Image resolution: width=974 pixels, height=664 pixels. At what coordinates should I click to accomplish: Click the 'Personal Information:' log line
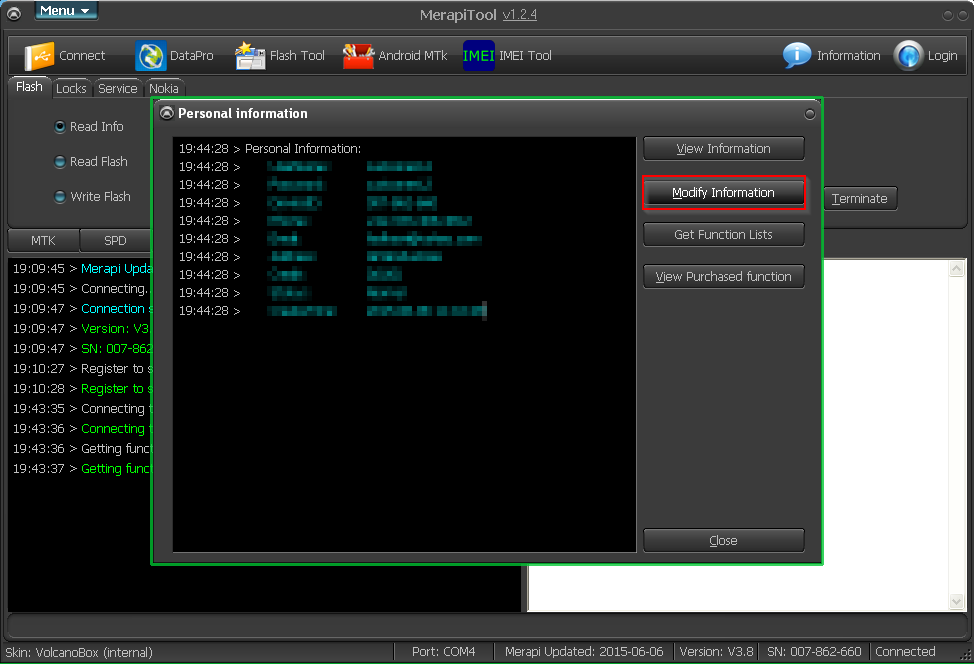pyautogui.click(x=270, y=149)
